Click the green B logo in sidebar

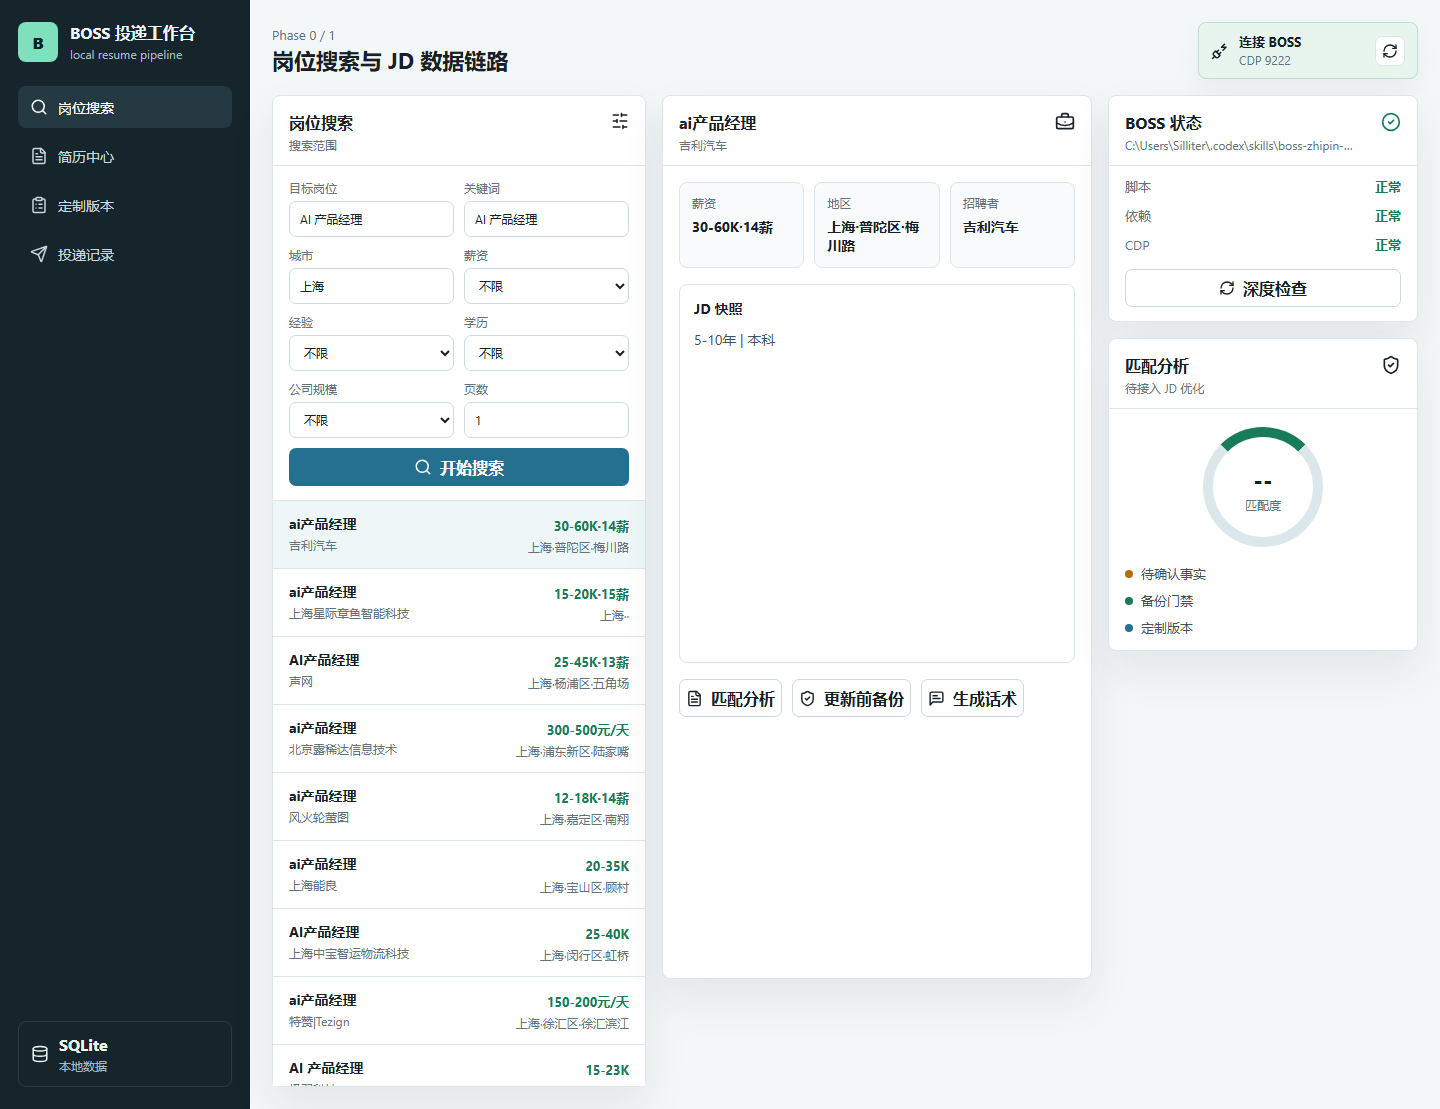click(38, 42)
